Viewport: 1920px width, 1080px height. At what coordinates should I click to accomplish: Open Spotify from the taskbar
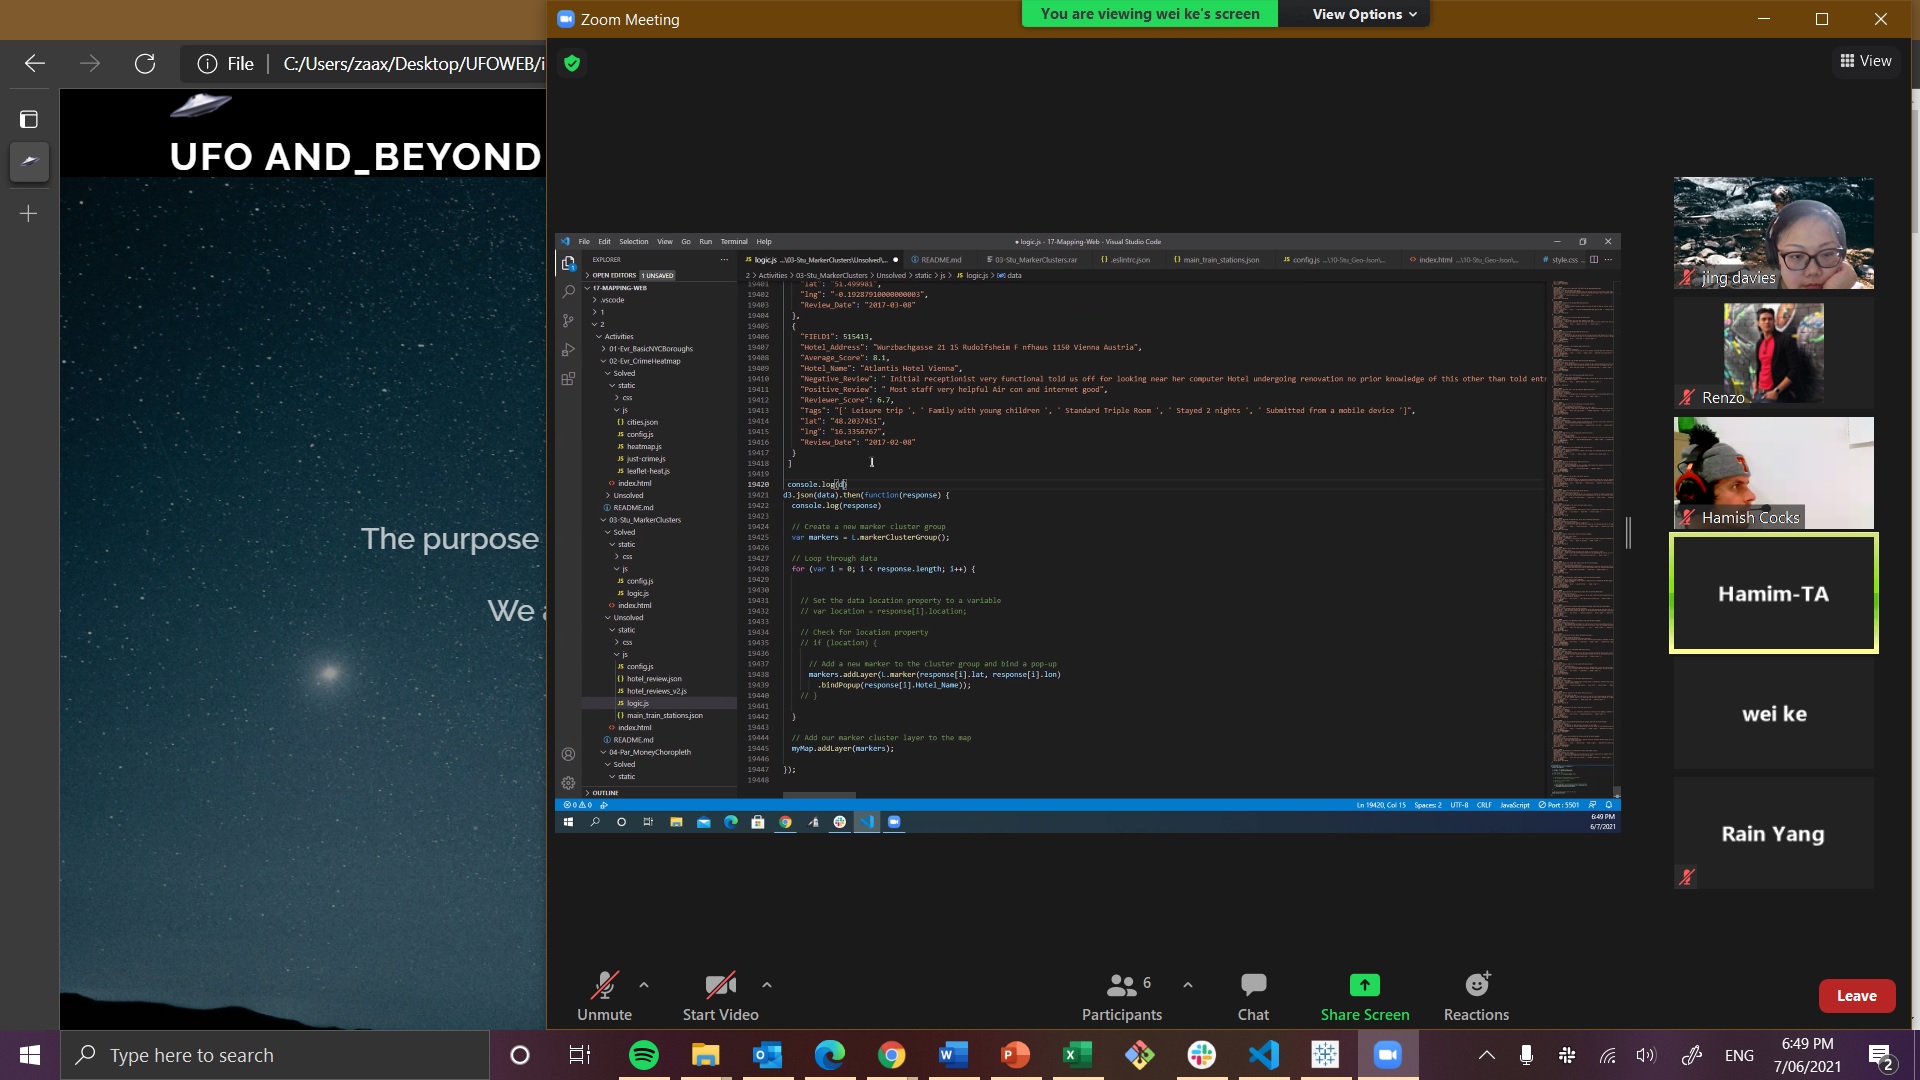pyautogui.click(x=644, y=1055)
